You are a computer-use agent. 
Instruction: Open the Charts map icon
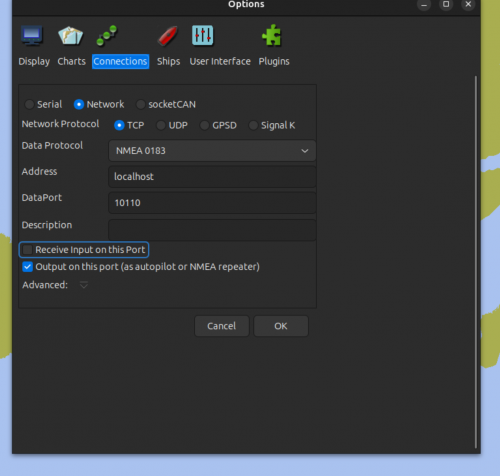coord(70,35)
